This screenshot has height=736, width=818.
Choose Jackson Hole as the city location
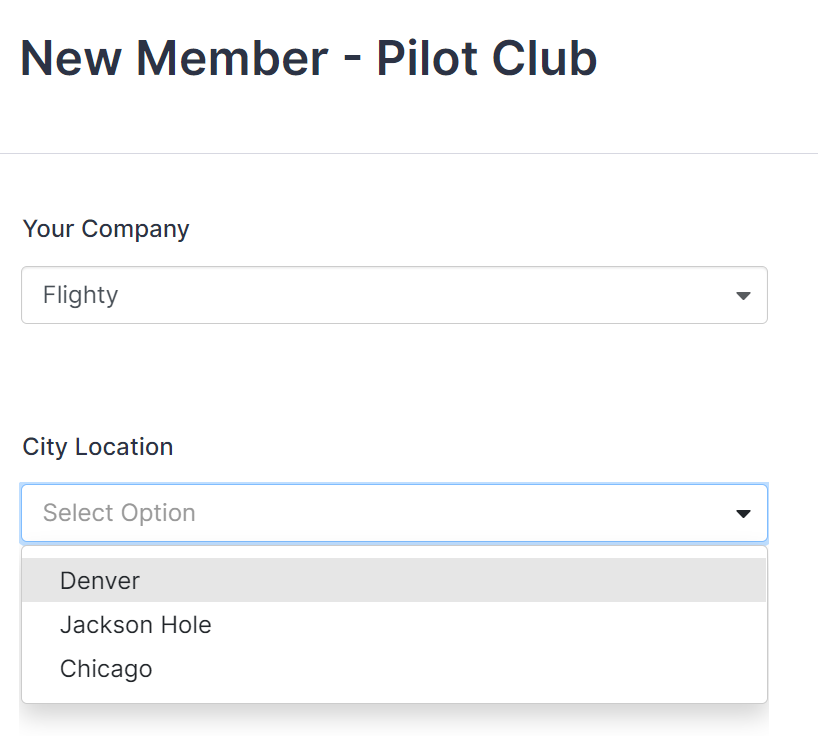[135, 624]
